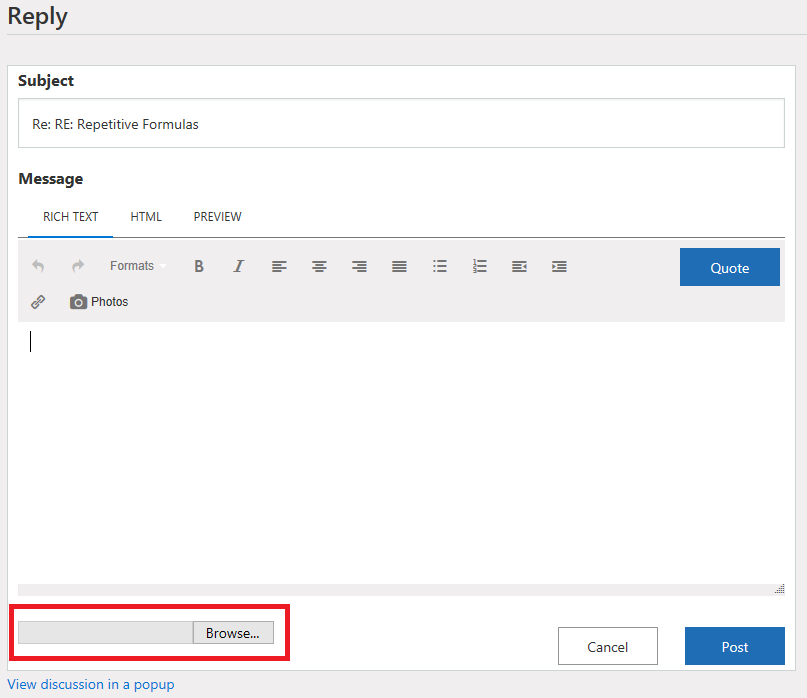The width and height of the screenshot is (807, 698).
Task: Toggle italic formatting
Action: point(239,266)
